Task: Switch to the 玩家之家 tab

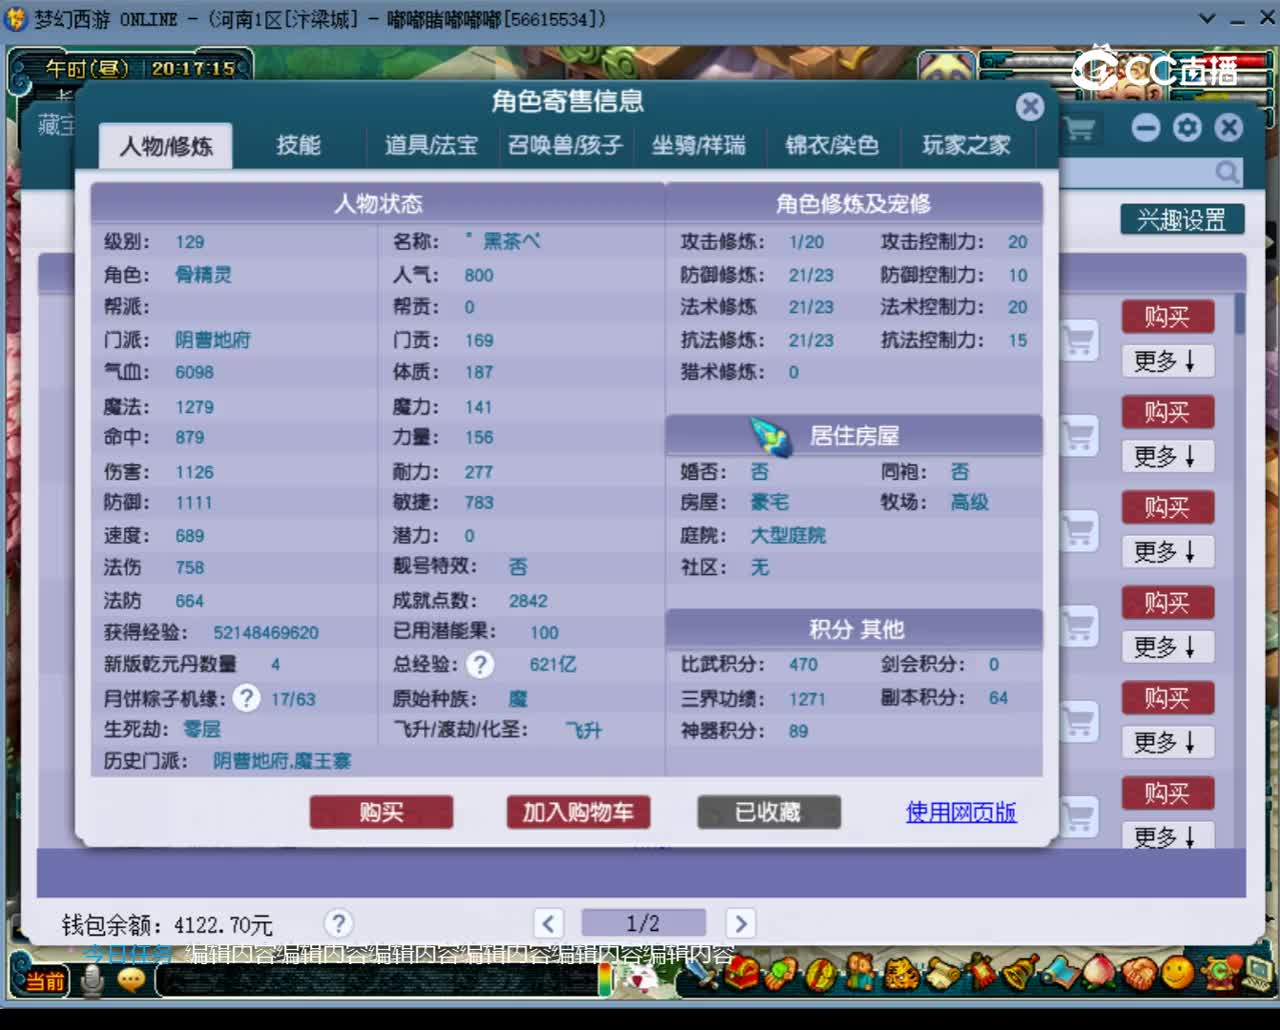Action: 965,146
